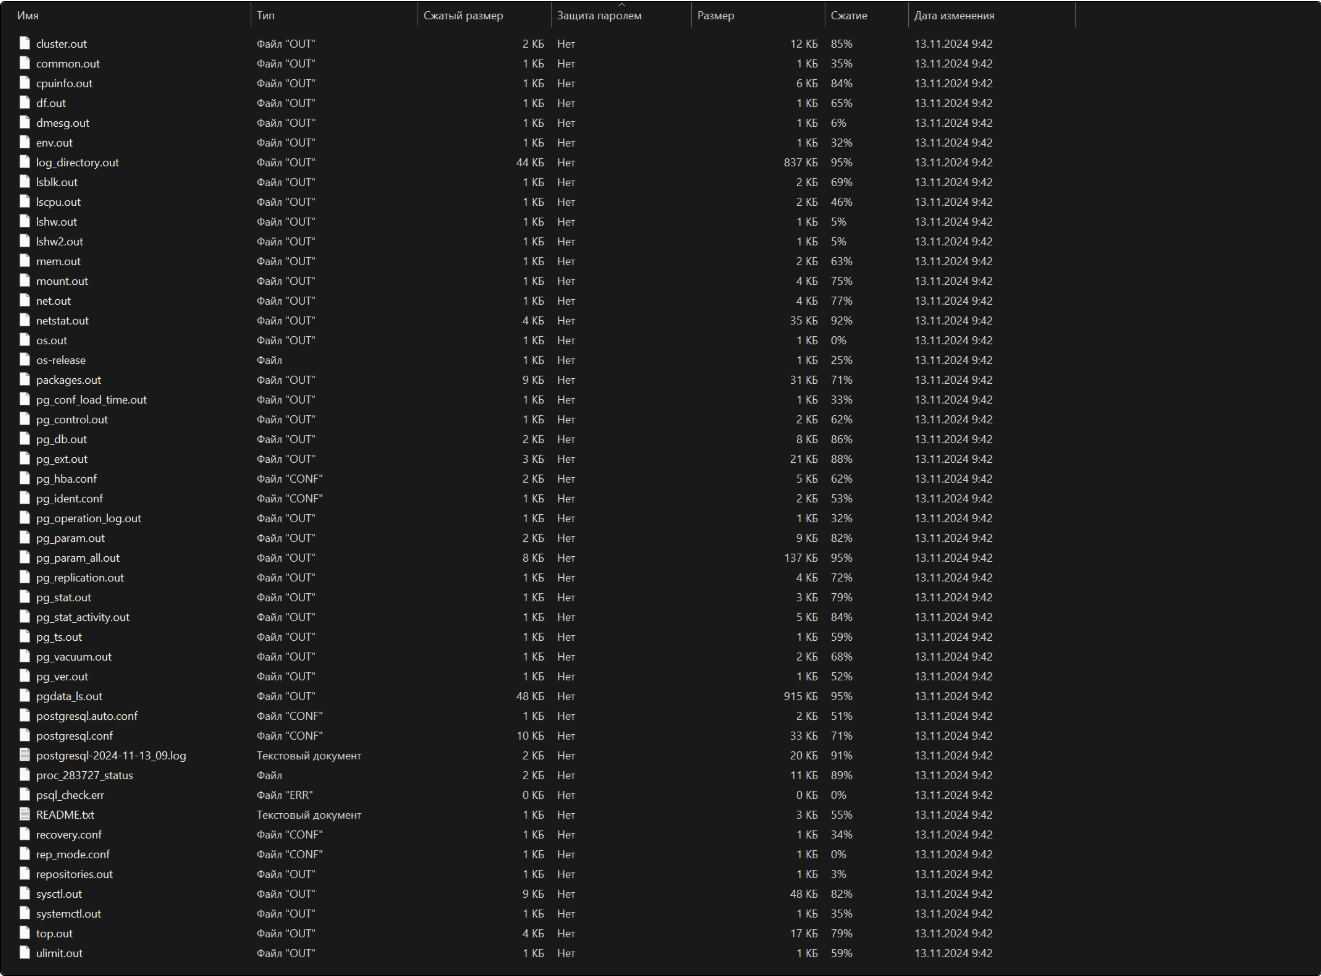The height and width of the screenshot is (976, 1321).
Task: Sort by the Тип column header
Action: [x=266, y=15]
